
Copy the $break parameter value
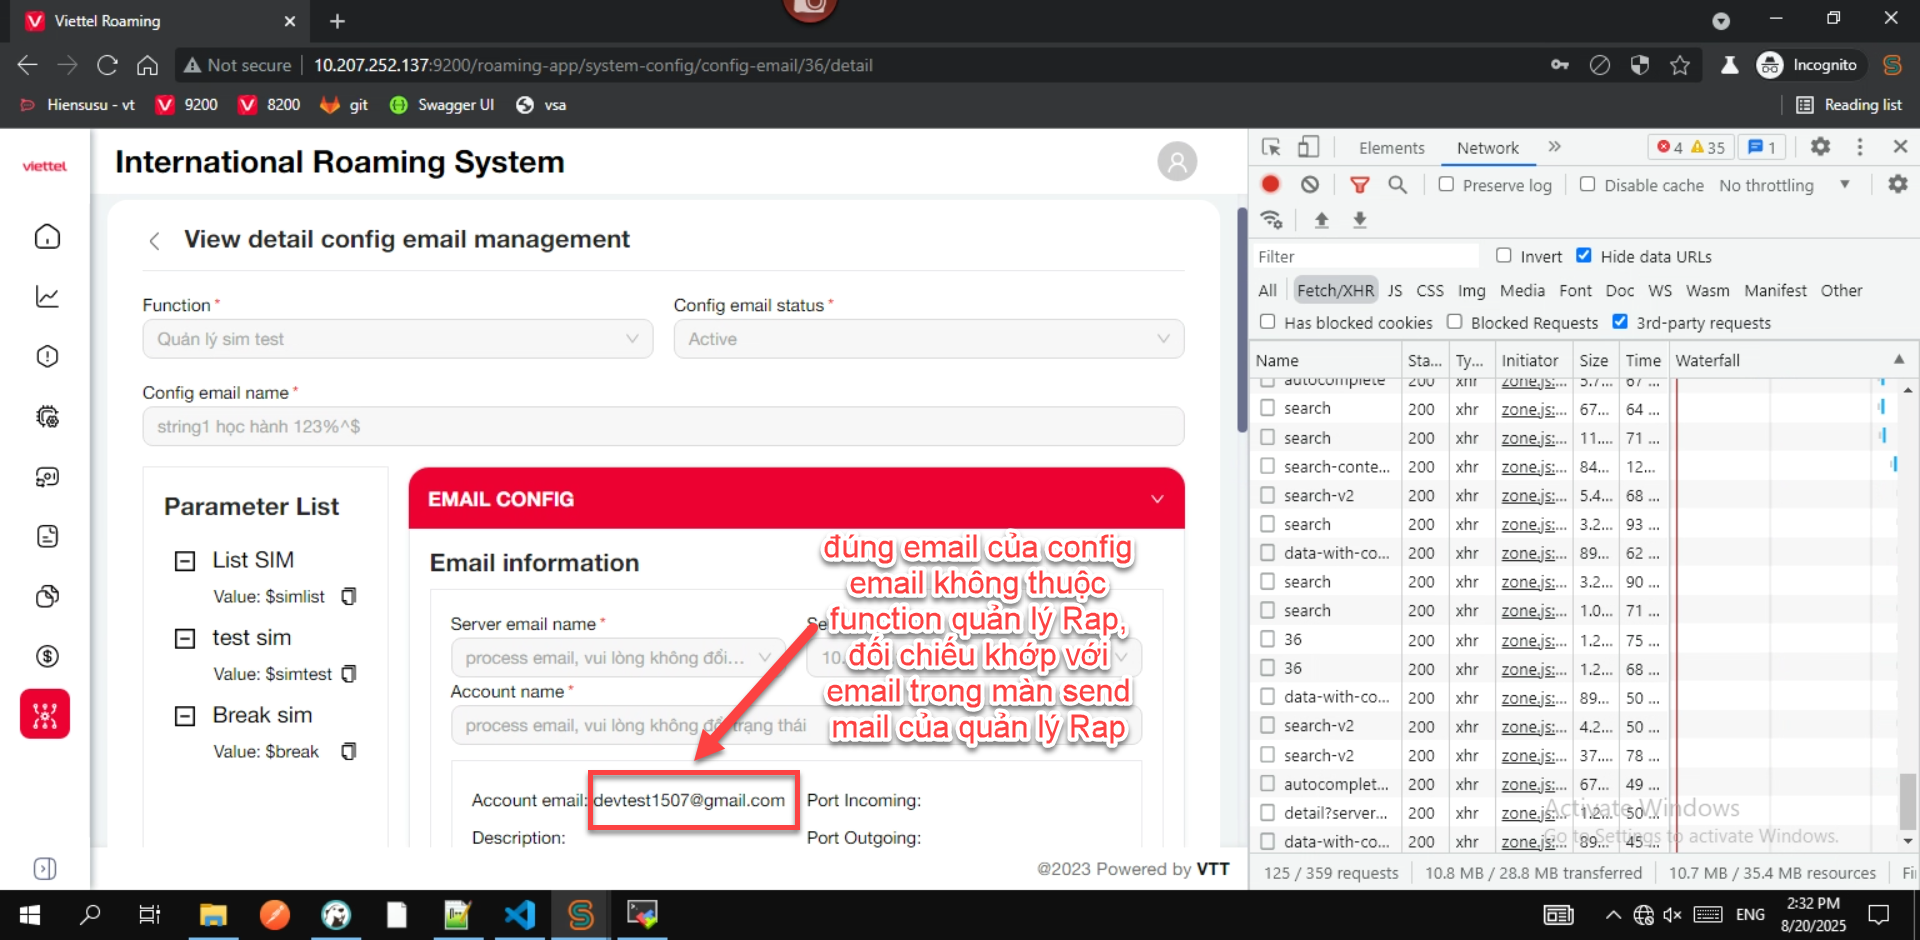pyautogui.click(x=349, y=752)
